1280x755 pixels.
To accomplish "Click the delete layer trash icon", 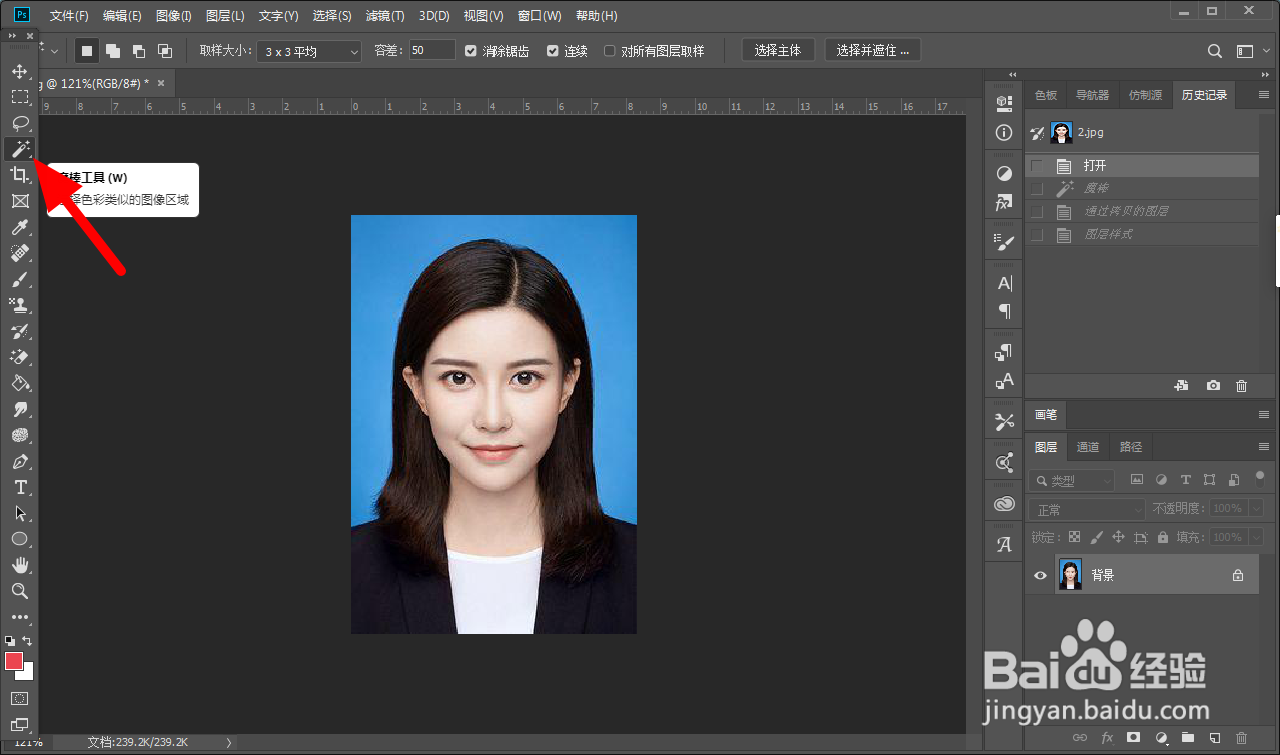I will [1241, 738].
